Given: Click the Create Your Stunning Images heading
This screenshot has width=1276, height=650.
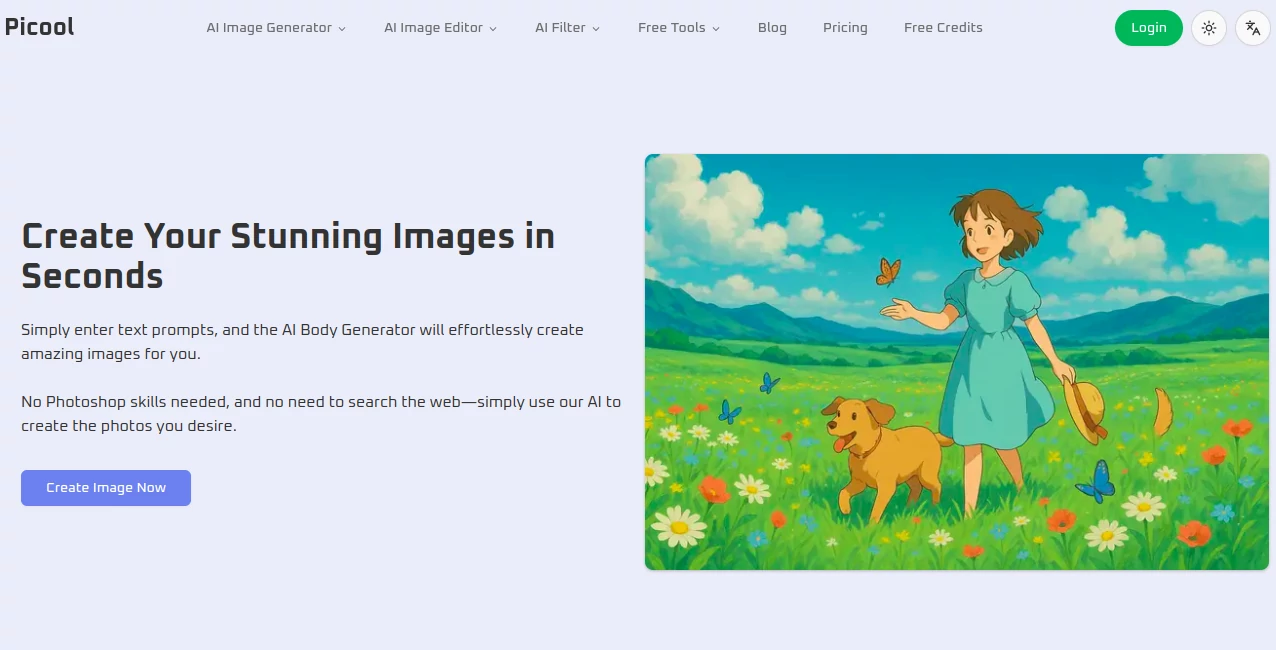Looking at the screenshot, I should coord(288,255).
